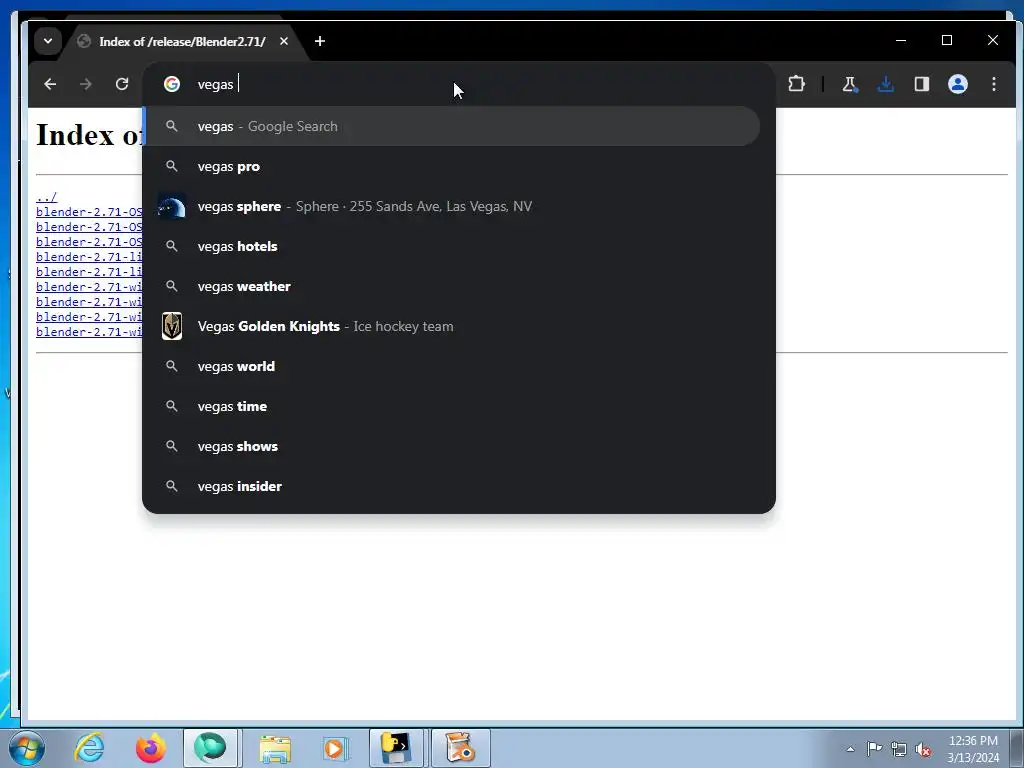This screenshot has height=768, width=1024.
Task: Click the Action Center flag icon
Action: tap(874, 748)
